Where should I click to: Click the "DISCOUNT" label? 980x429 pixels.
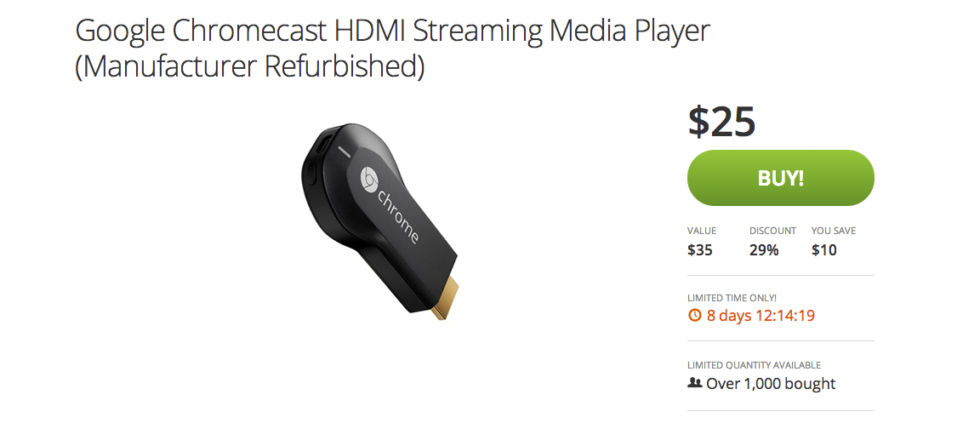773,231
